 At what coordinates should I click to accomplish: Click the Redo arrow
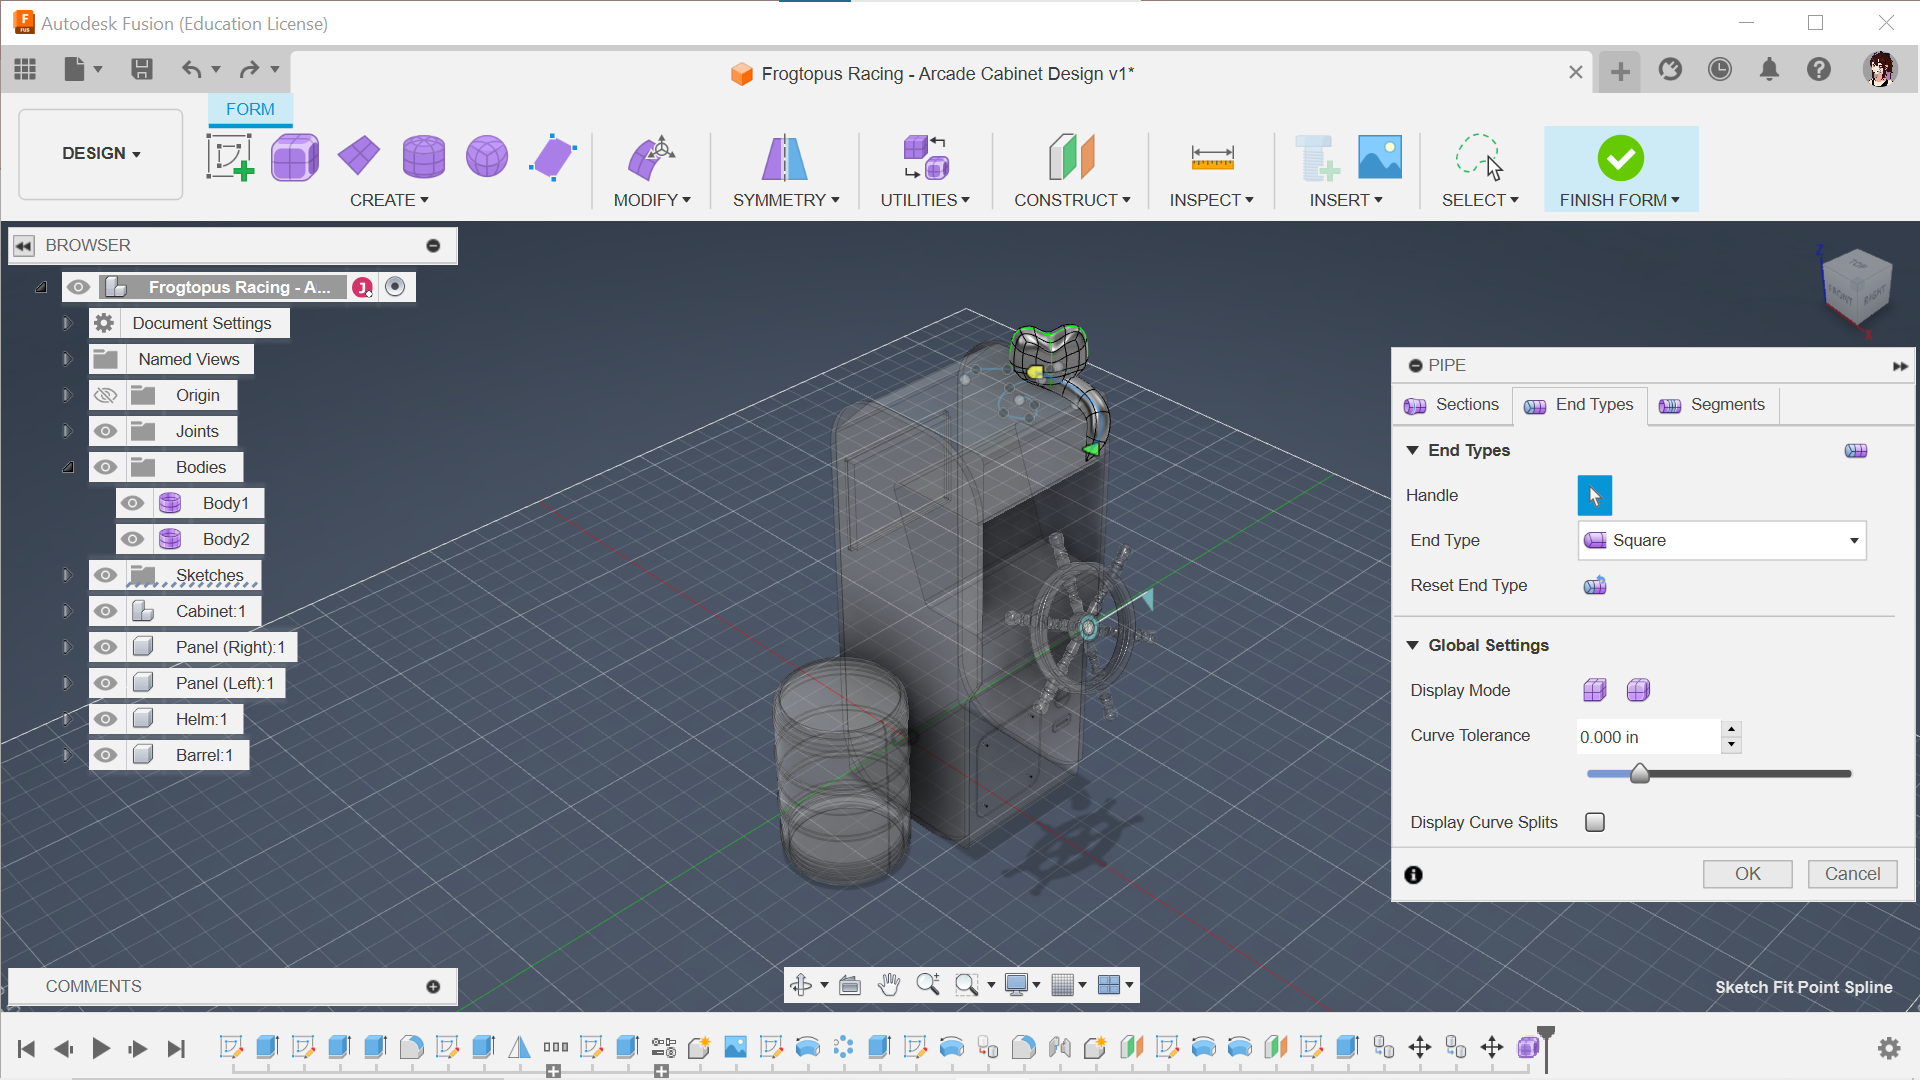point(249,69)
